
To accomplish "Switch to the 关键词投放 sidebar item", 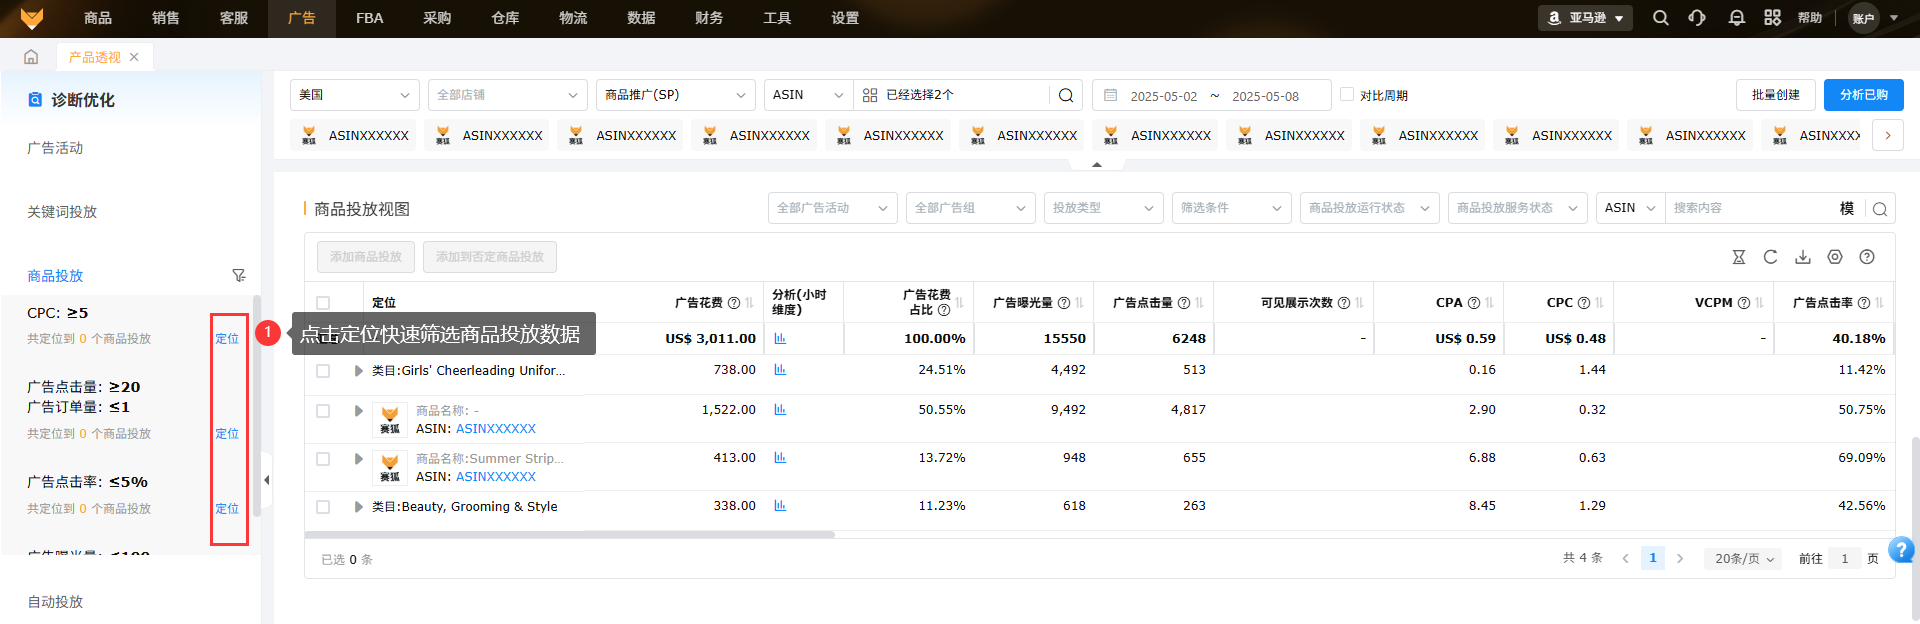I will 62,212.
